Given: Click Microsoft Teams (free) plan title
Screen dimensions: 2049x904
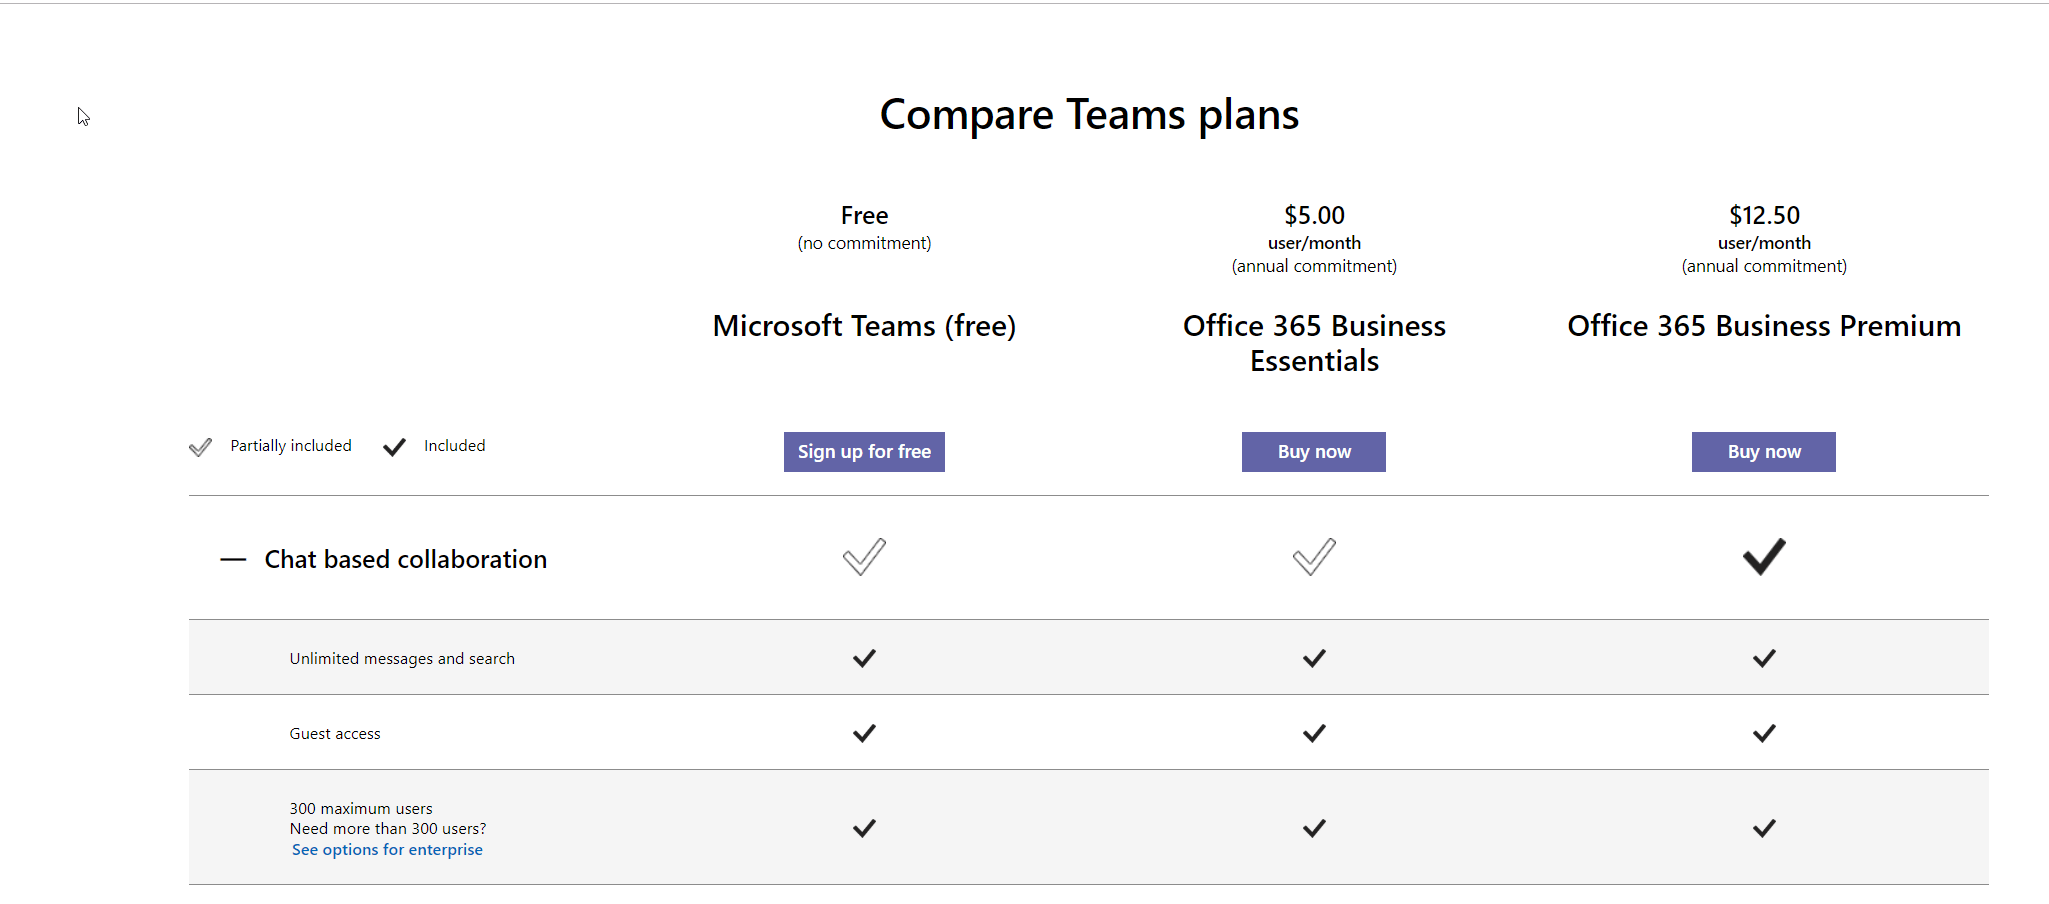Looking at the screenshot, I should point(864,326).
